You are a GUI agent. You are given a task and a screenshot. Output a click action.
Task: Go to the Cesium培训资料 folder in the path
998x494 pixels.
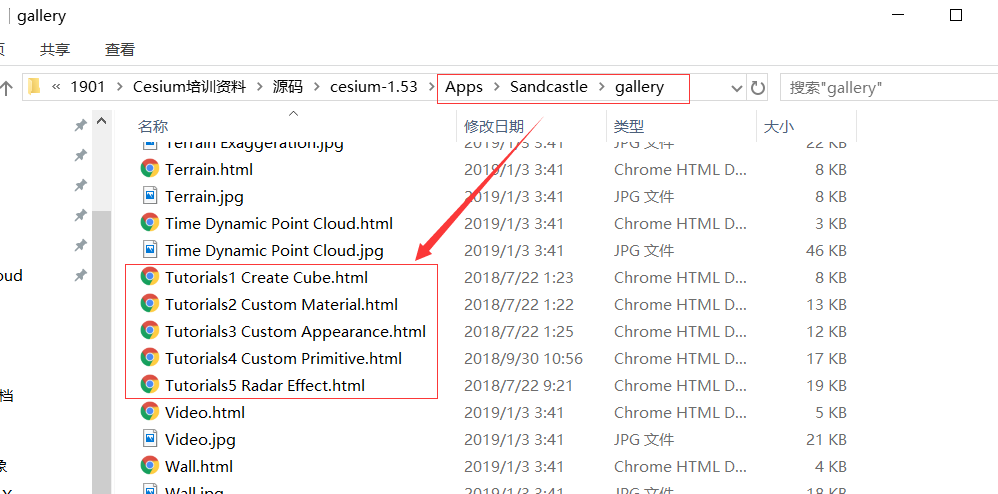[x=189, y=87]
